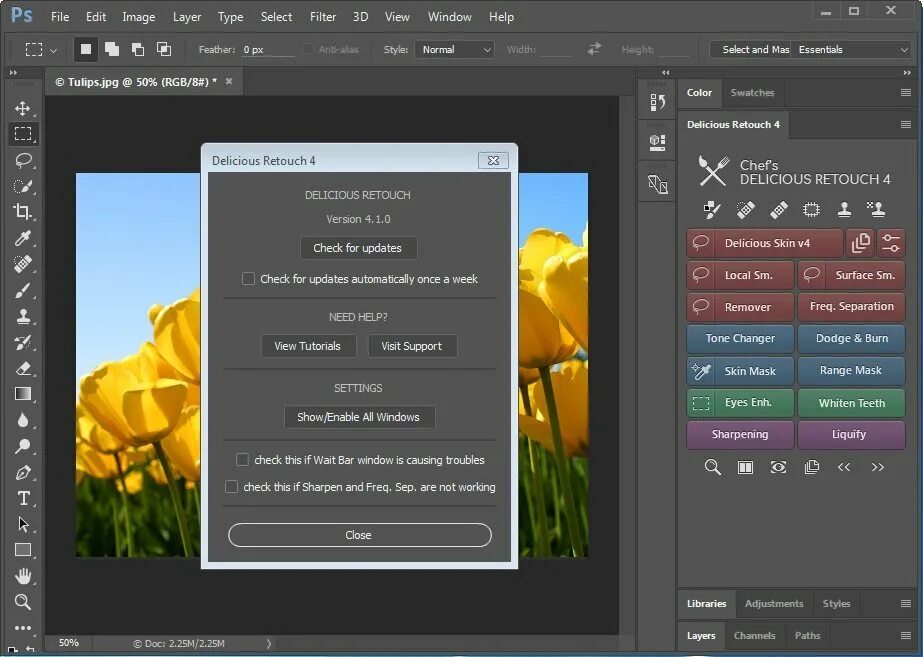923x657 pixels.
Task: Open the Filter menu
Action: tap(323, 17)
